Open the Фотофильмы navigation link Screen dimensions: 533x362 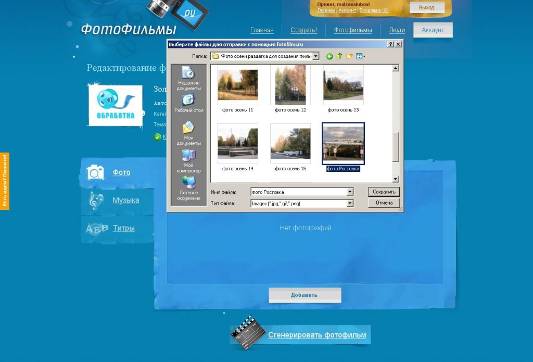coord(353,30)
